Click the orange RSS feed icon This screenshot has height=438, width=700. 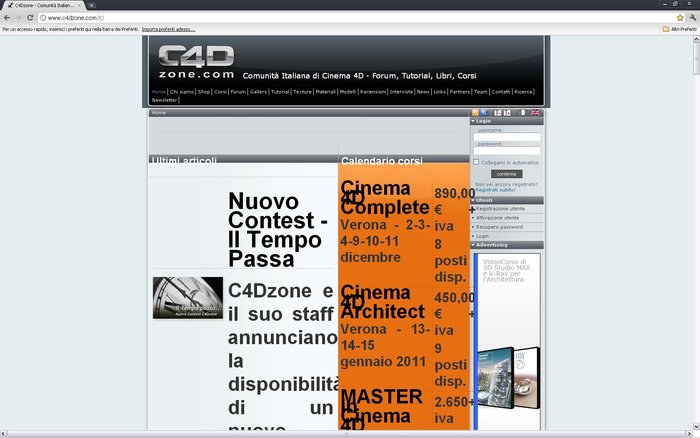coord(475,113)
